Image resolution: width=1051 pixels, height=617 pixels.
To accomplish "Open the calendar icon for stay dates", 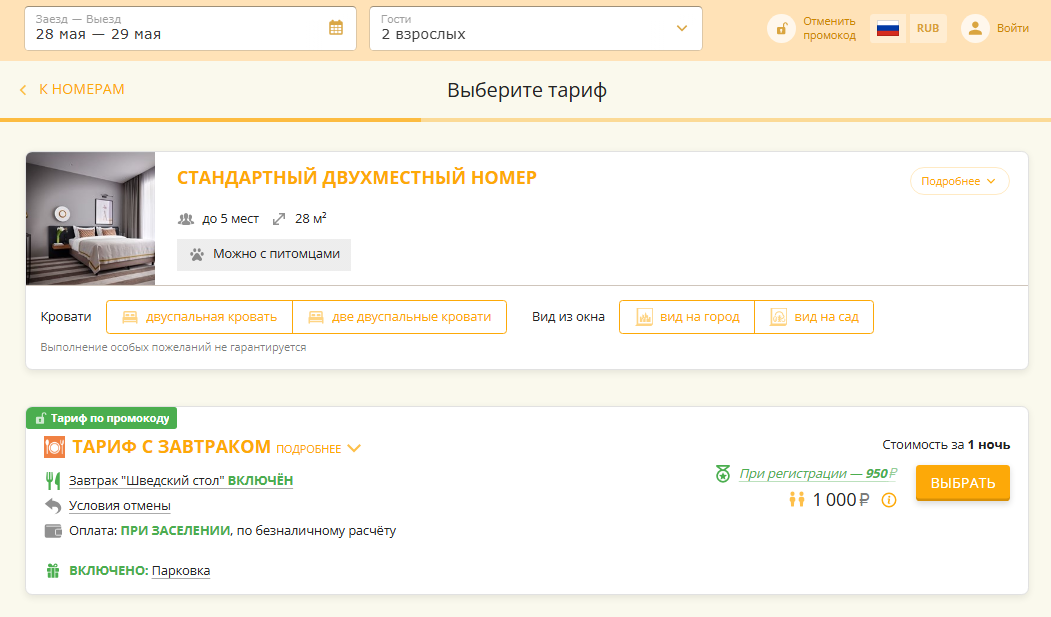I will point(336,27).
